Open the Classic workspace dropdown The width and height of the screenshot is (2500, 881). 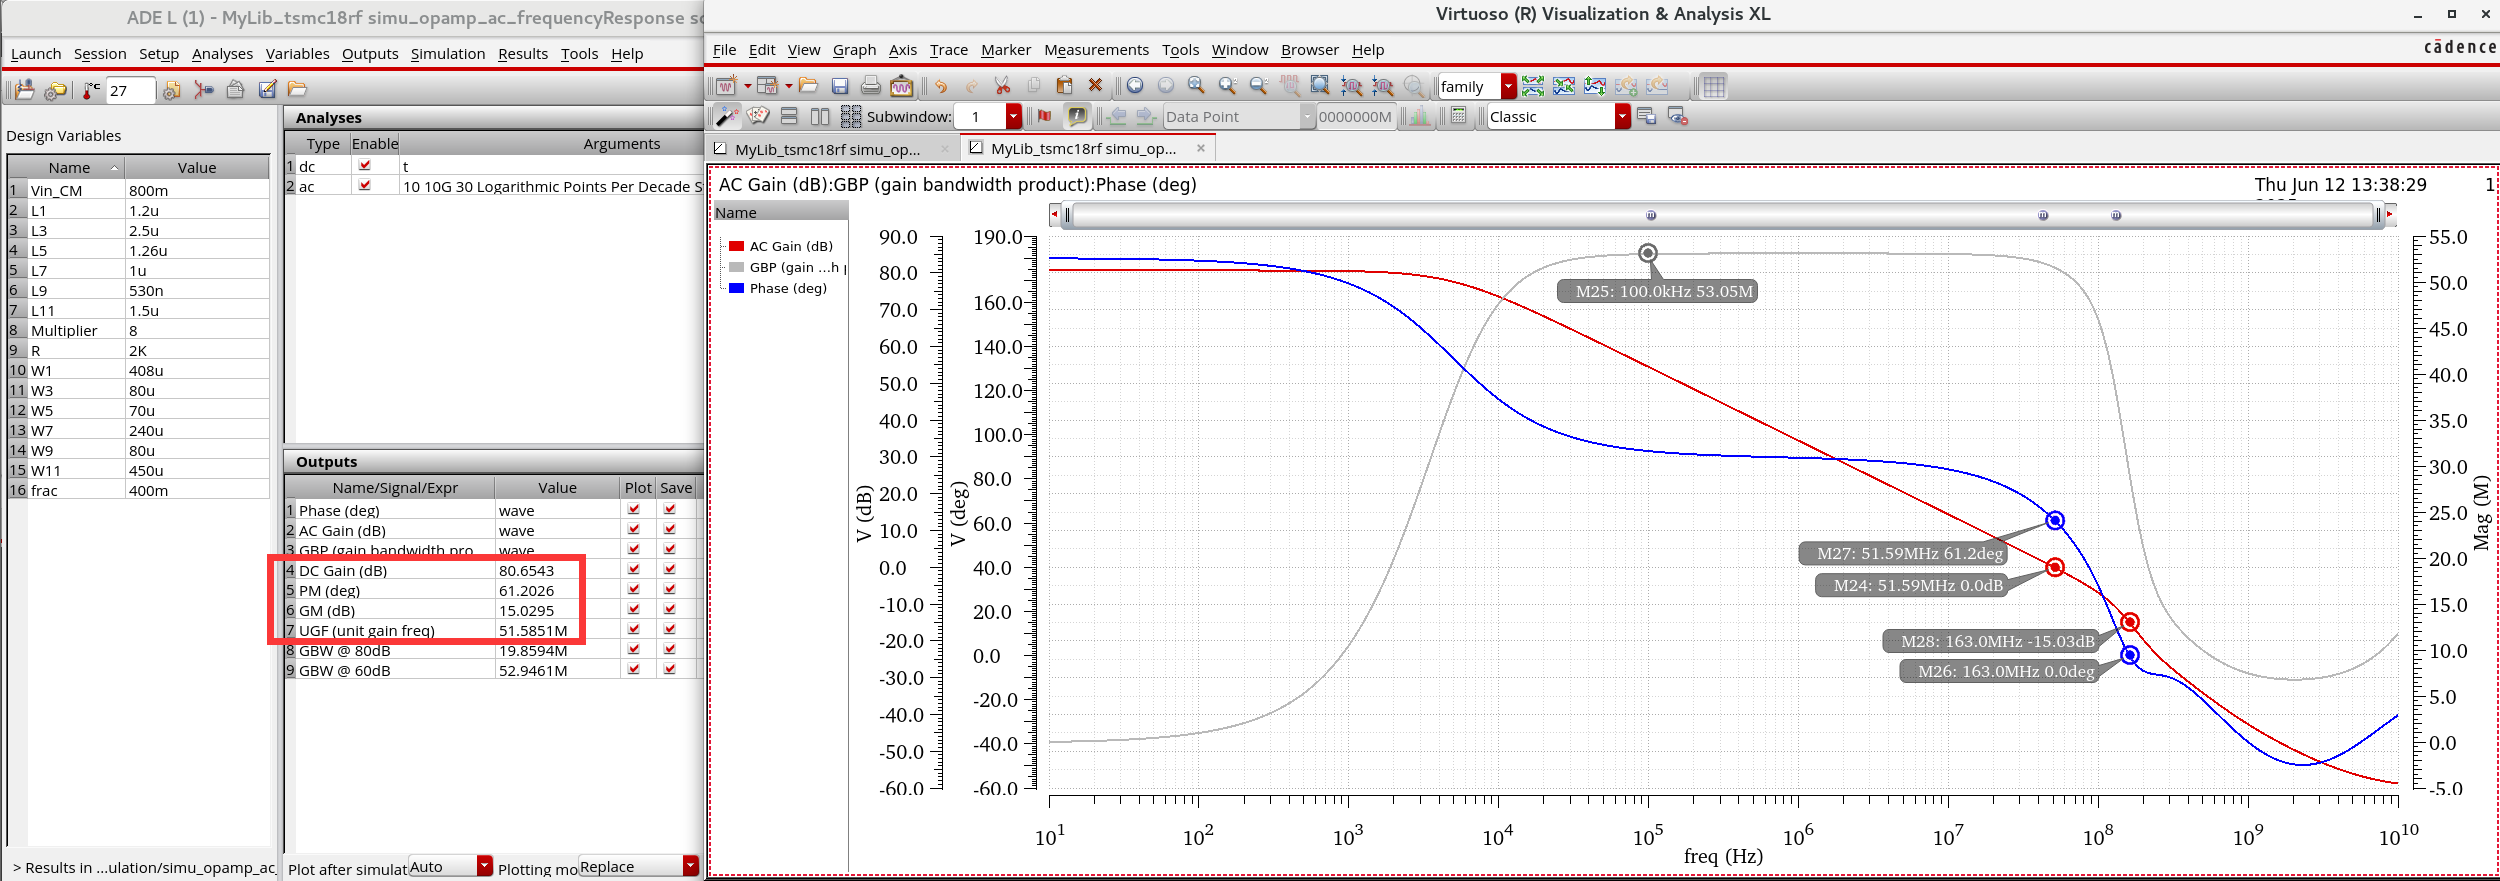[1621, 117]
